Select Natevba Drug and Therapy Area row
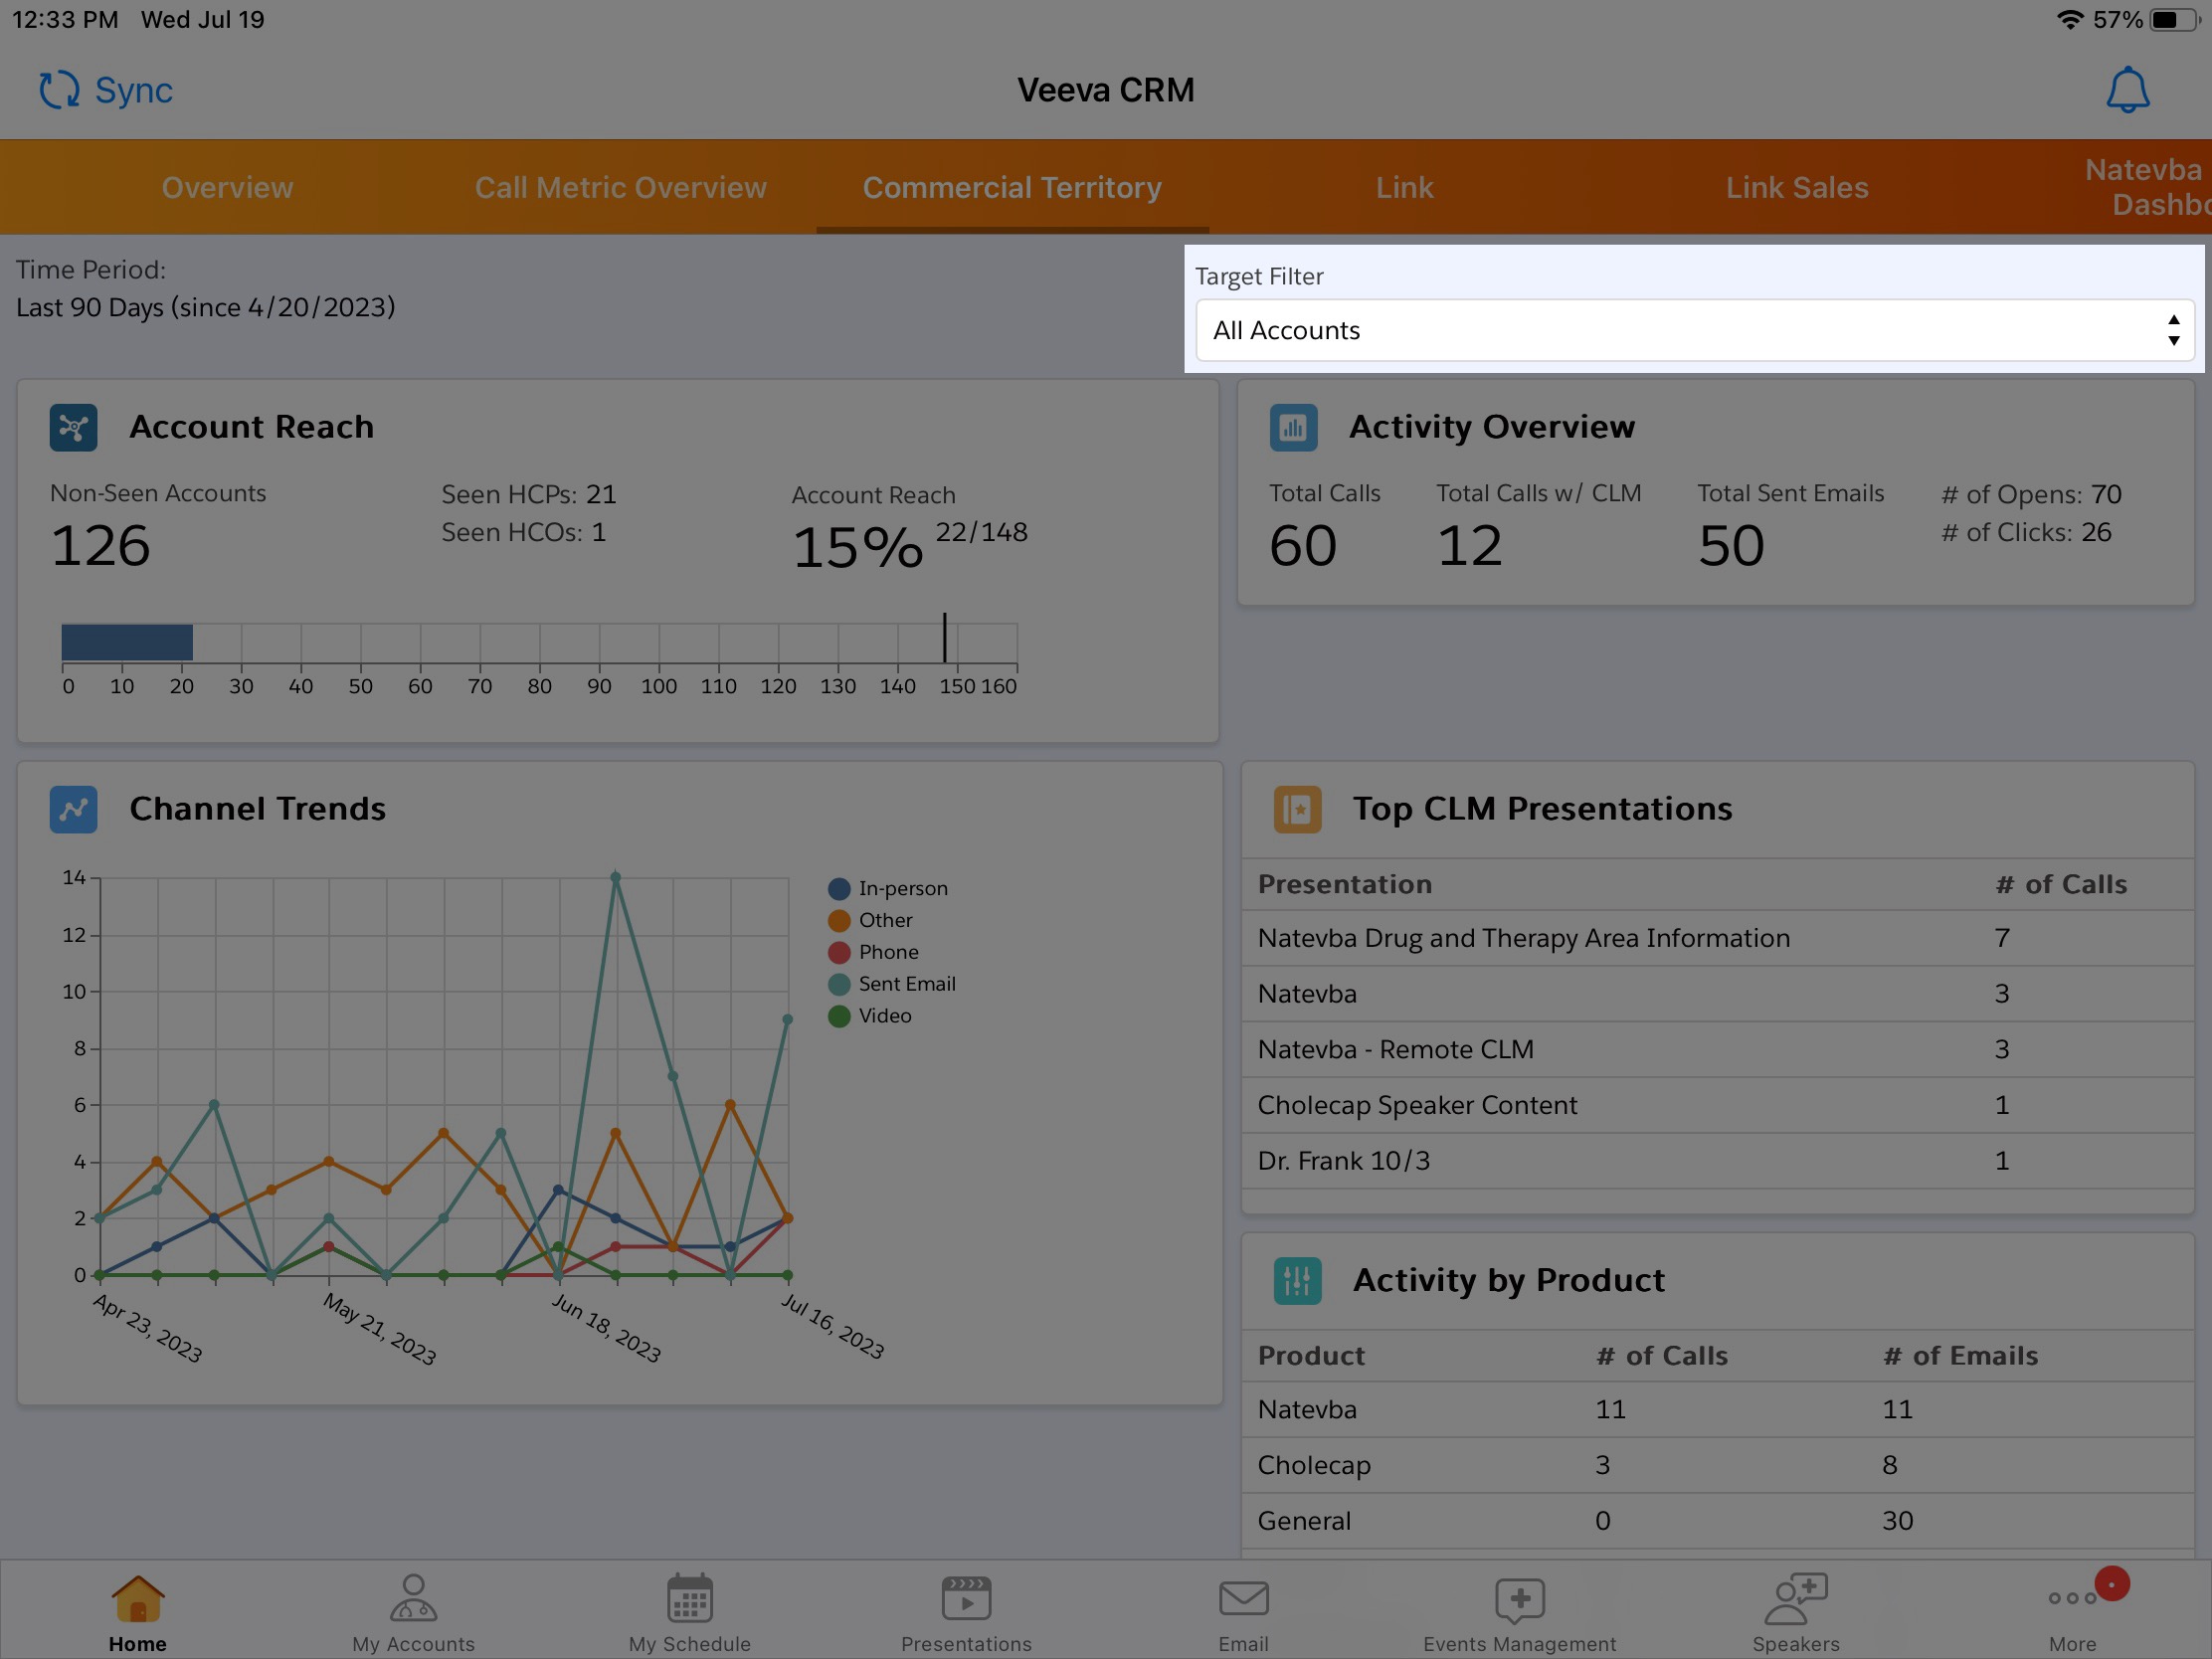 (1523, 938)
